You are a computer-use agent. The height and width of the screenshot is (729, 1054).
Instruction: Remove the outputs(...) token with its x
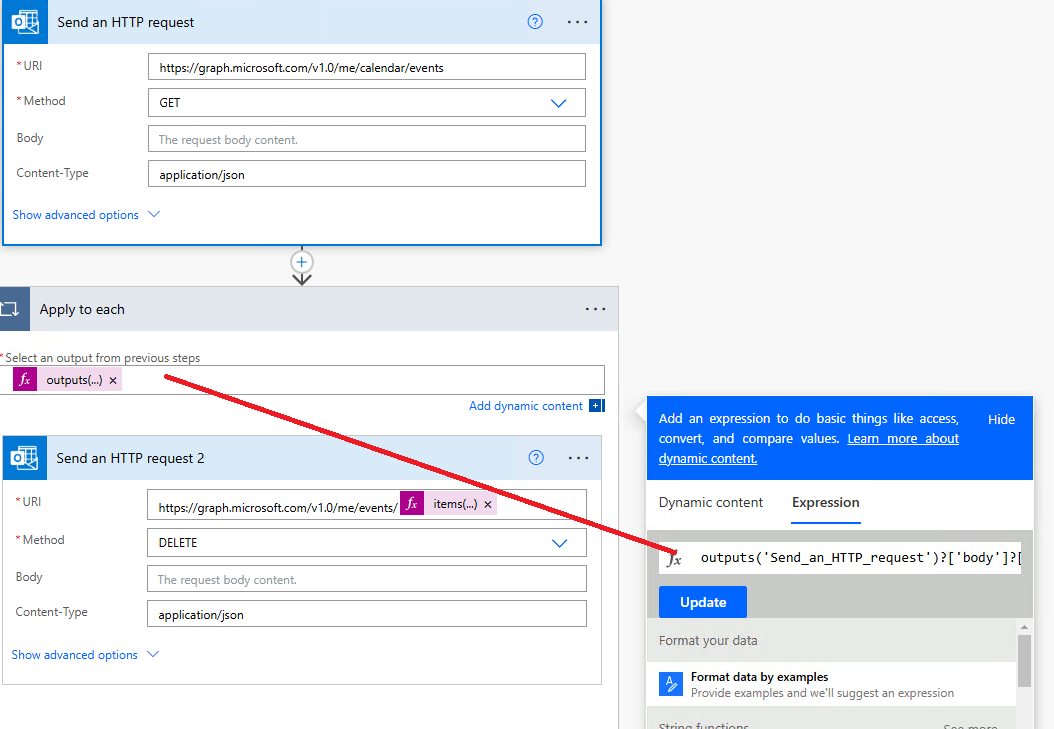112,380
